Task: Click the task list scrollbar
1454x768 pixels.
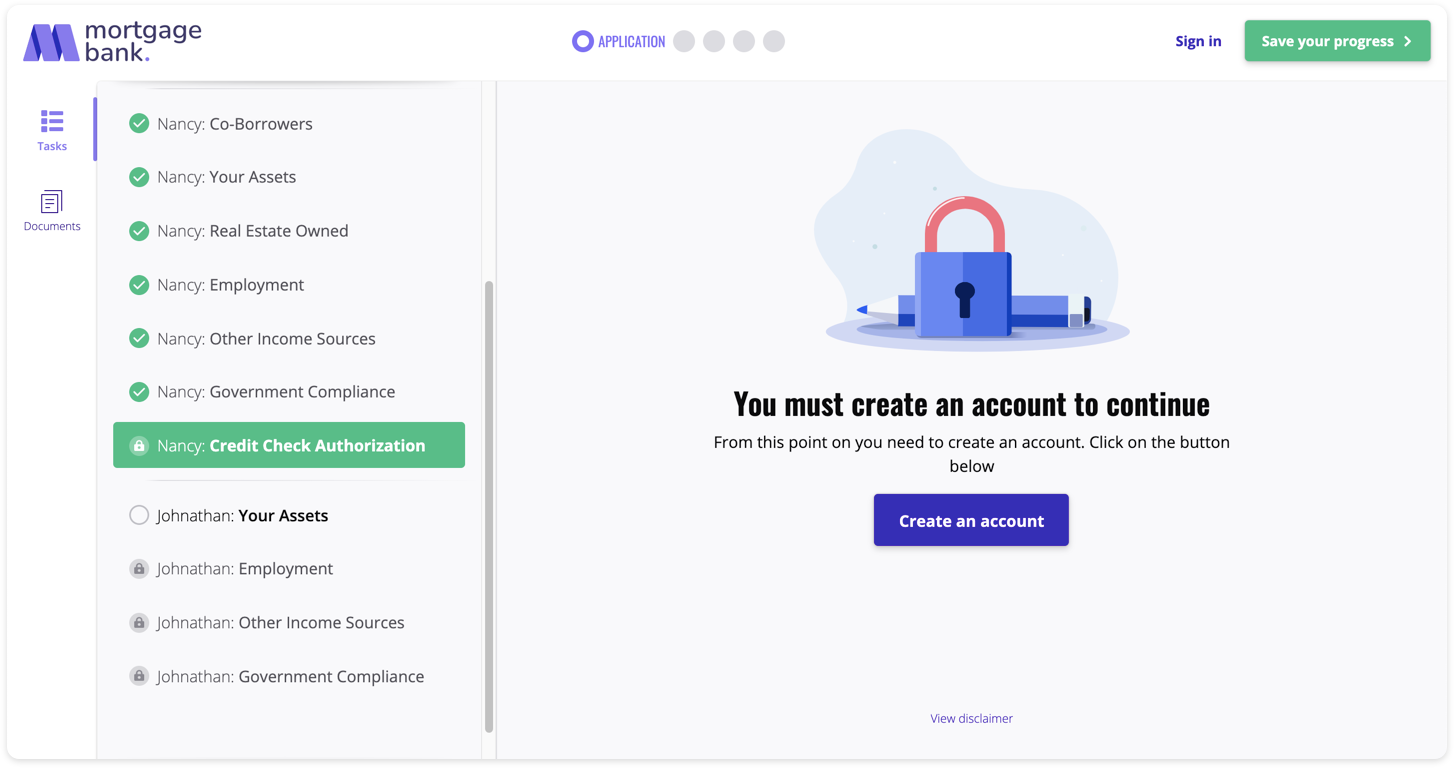Action: click(489, 507)
